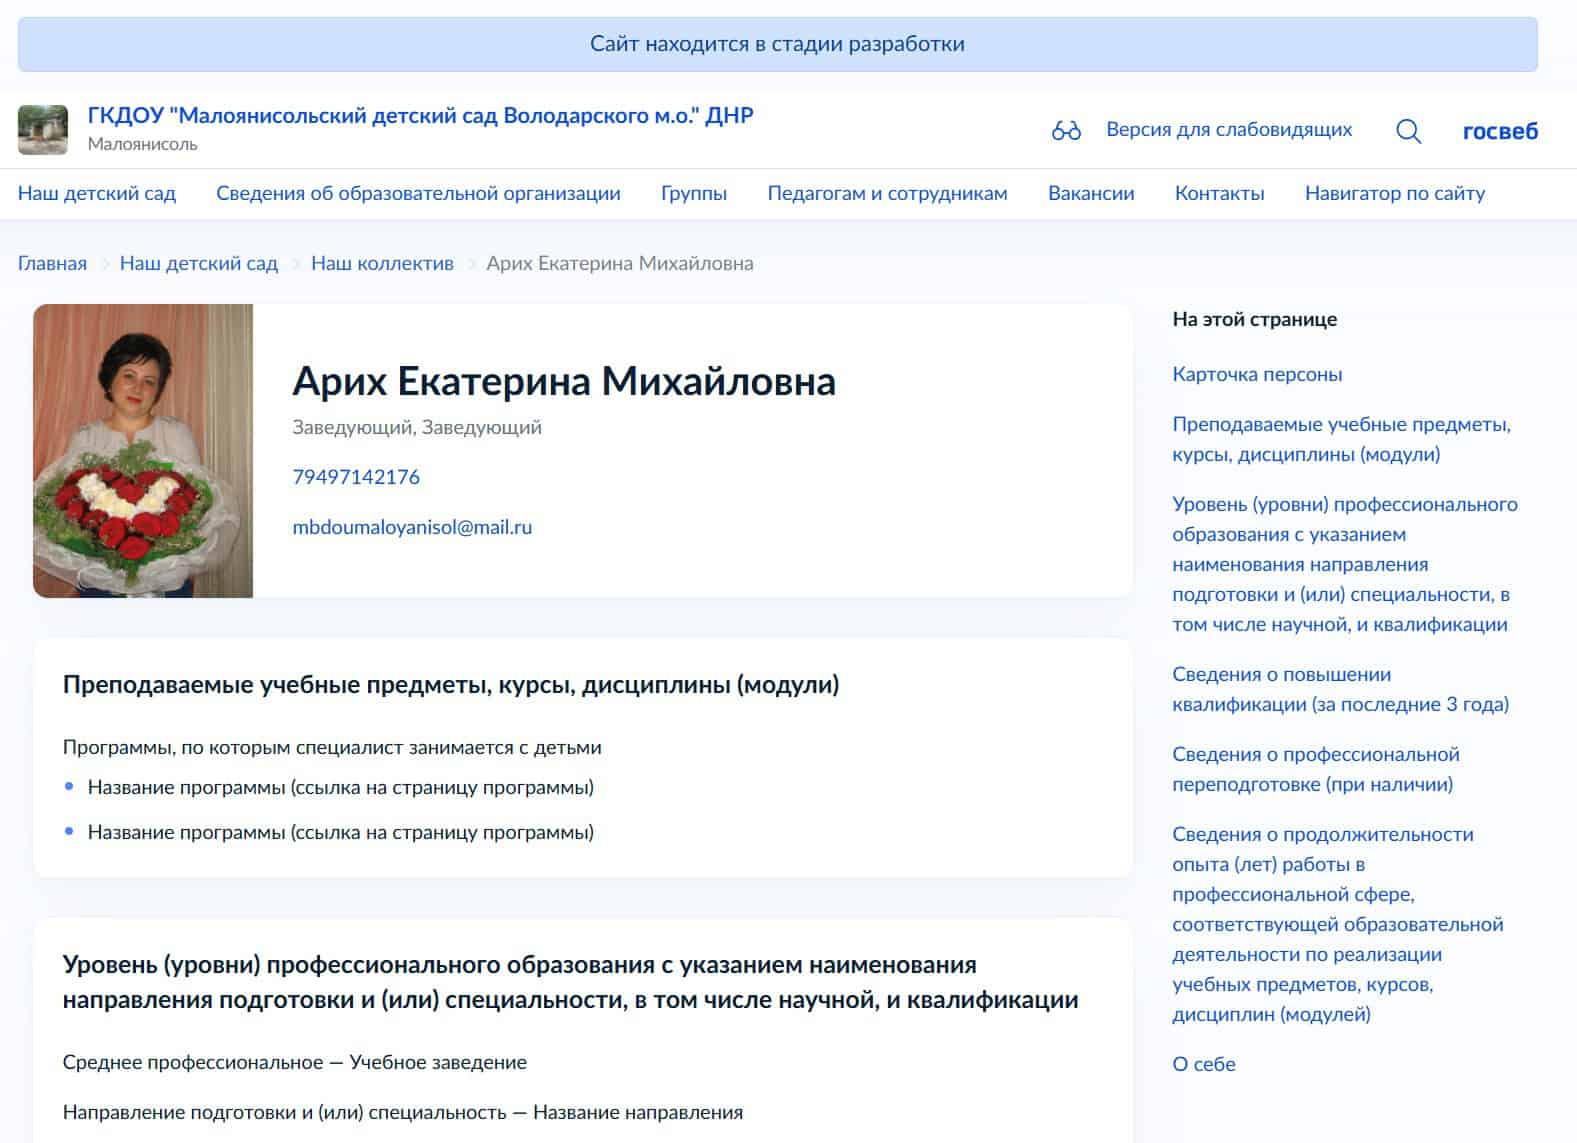
Task: Click the glasses accessibility icon
Action: pyautogui.click(x=1066, y=130)
